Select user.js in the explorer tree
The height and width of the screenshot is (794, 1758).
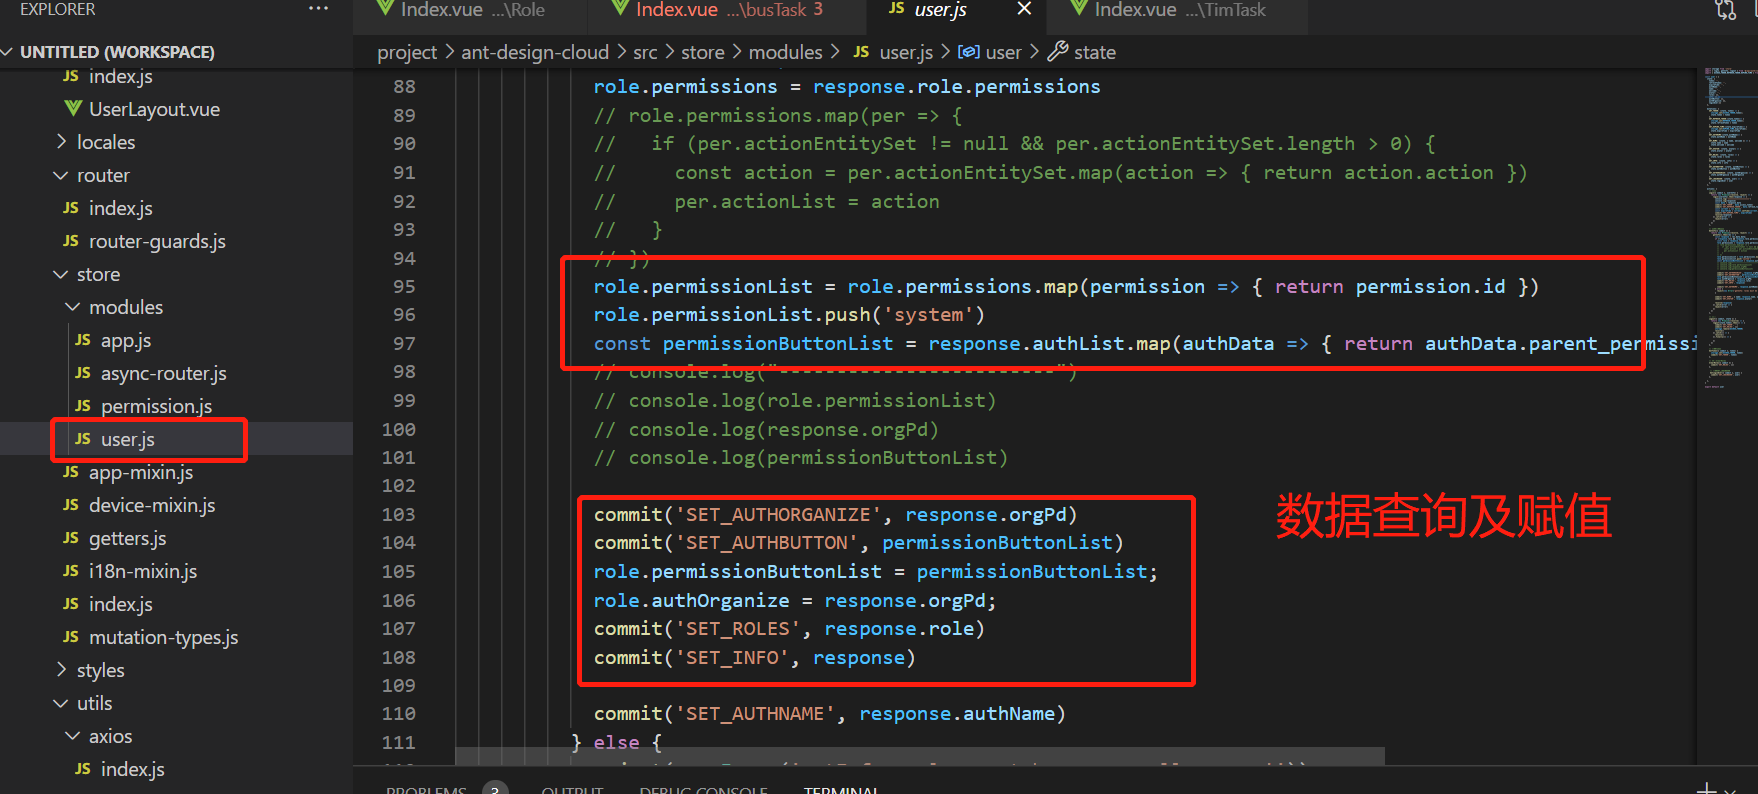tap(127, 439)
